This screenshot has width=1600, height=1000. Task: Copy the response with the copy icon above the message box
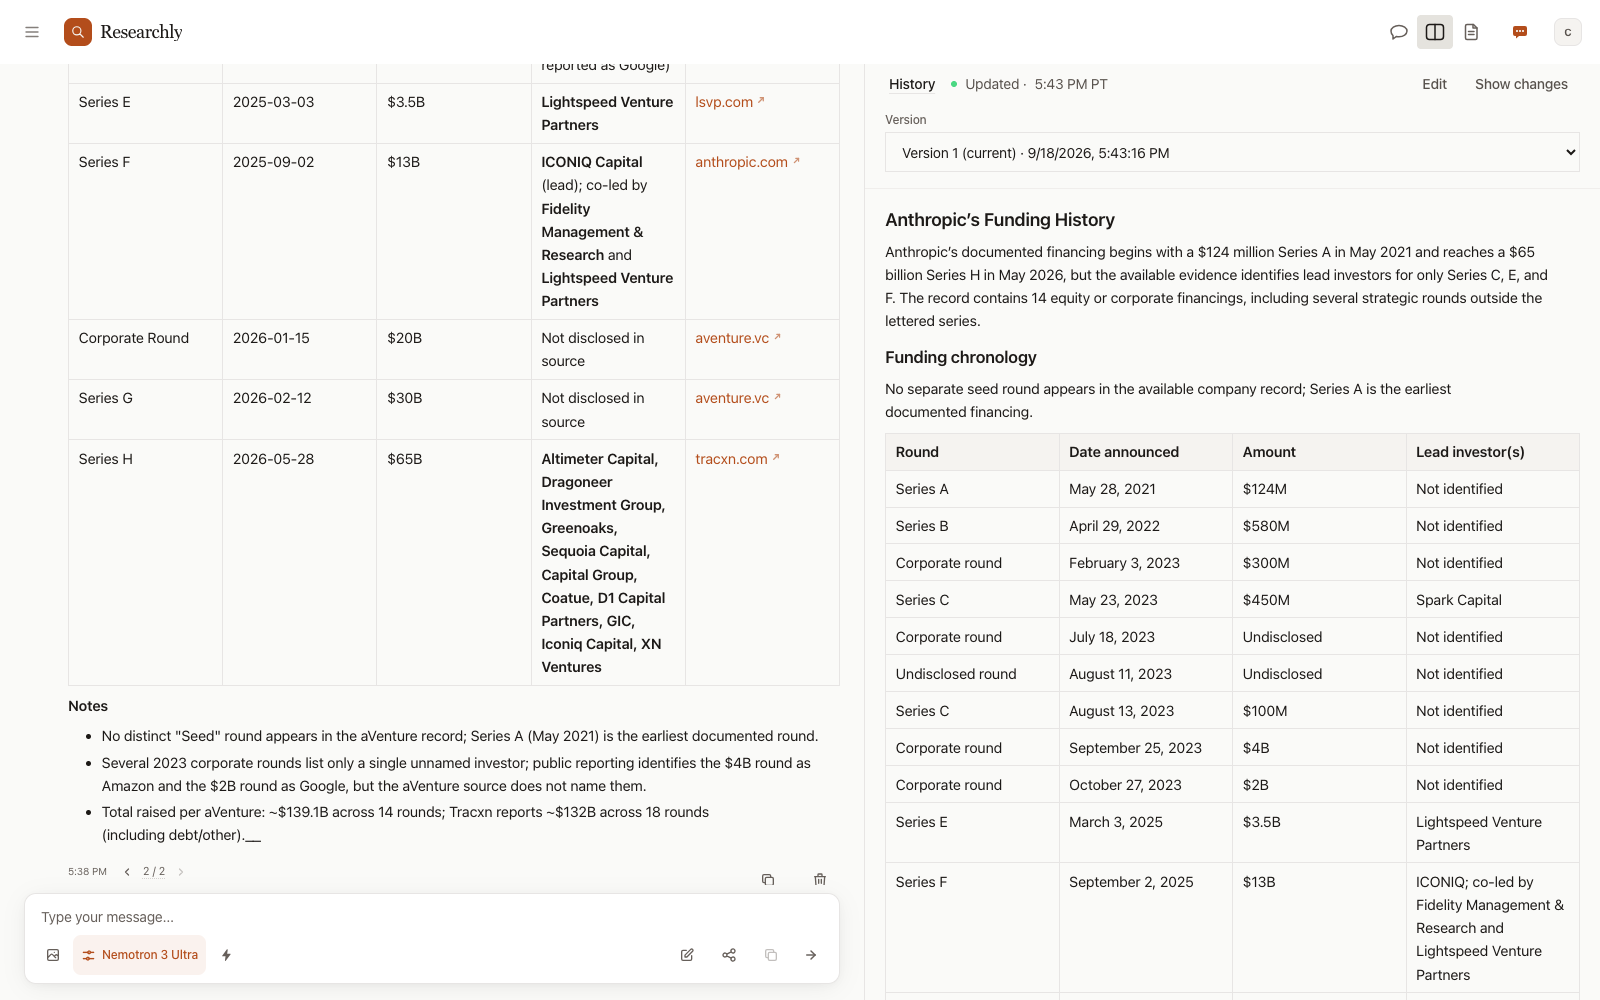point(768,879)
